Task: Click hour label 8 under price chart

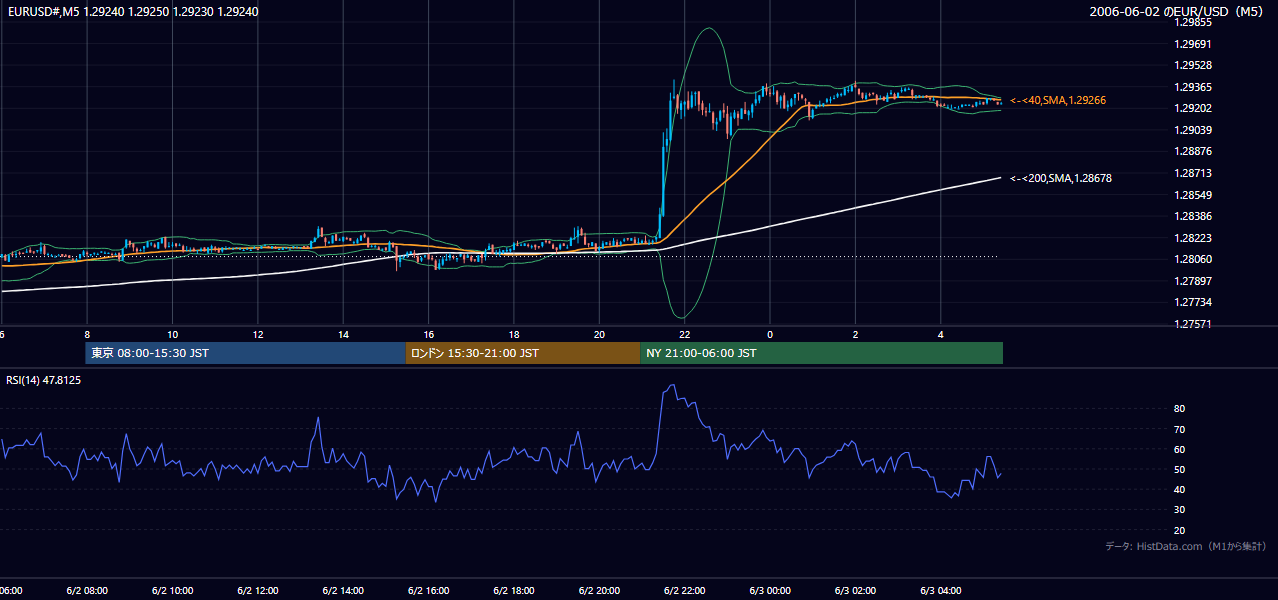Action: click(87, 334)
